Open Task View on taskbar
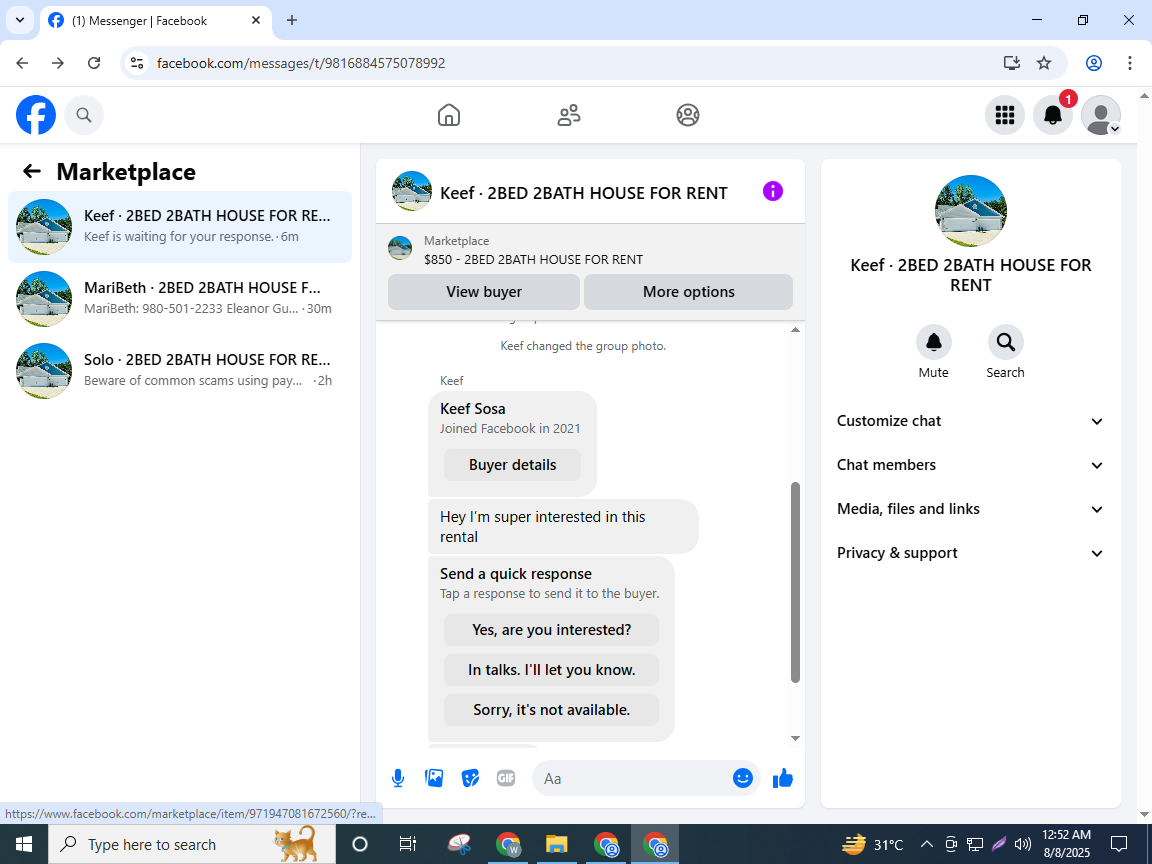 pyautogui.click(x=407, y=844)
